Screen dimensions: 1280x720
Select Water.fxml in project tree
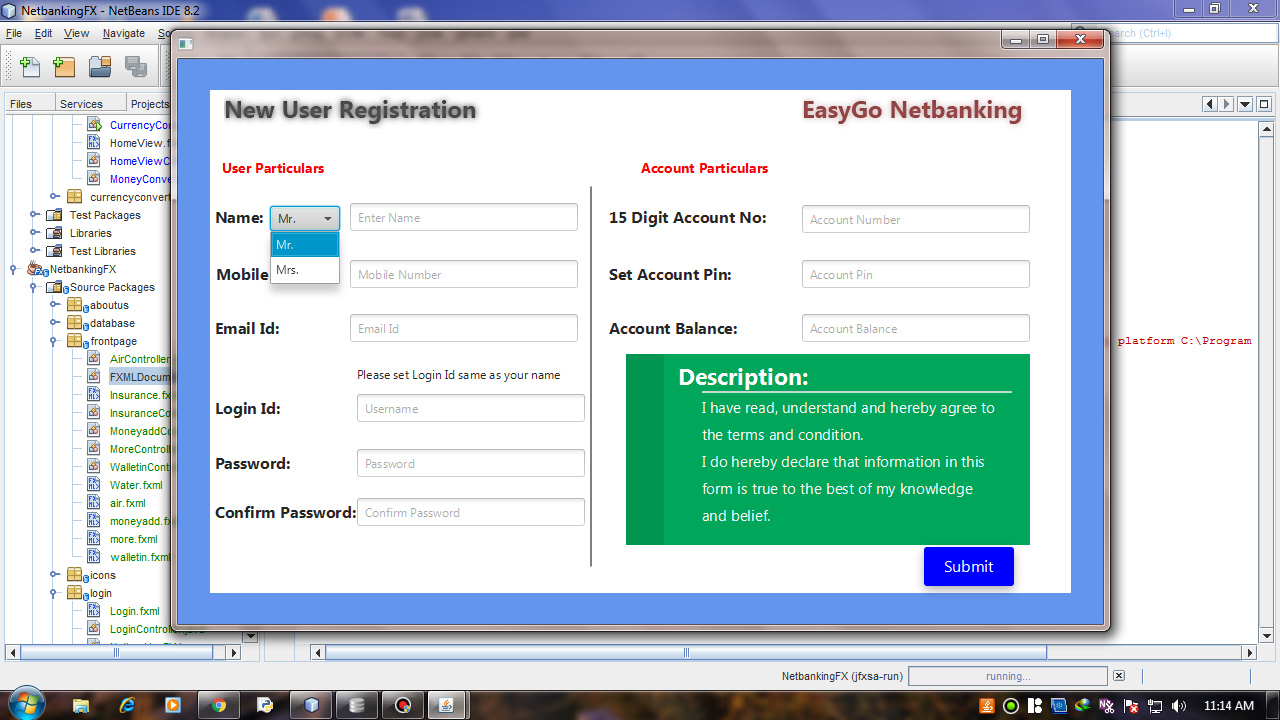click(136, 485)
